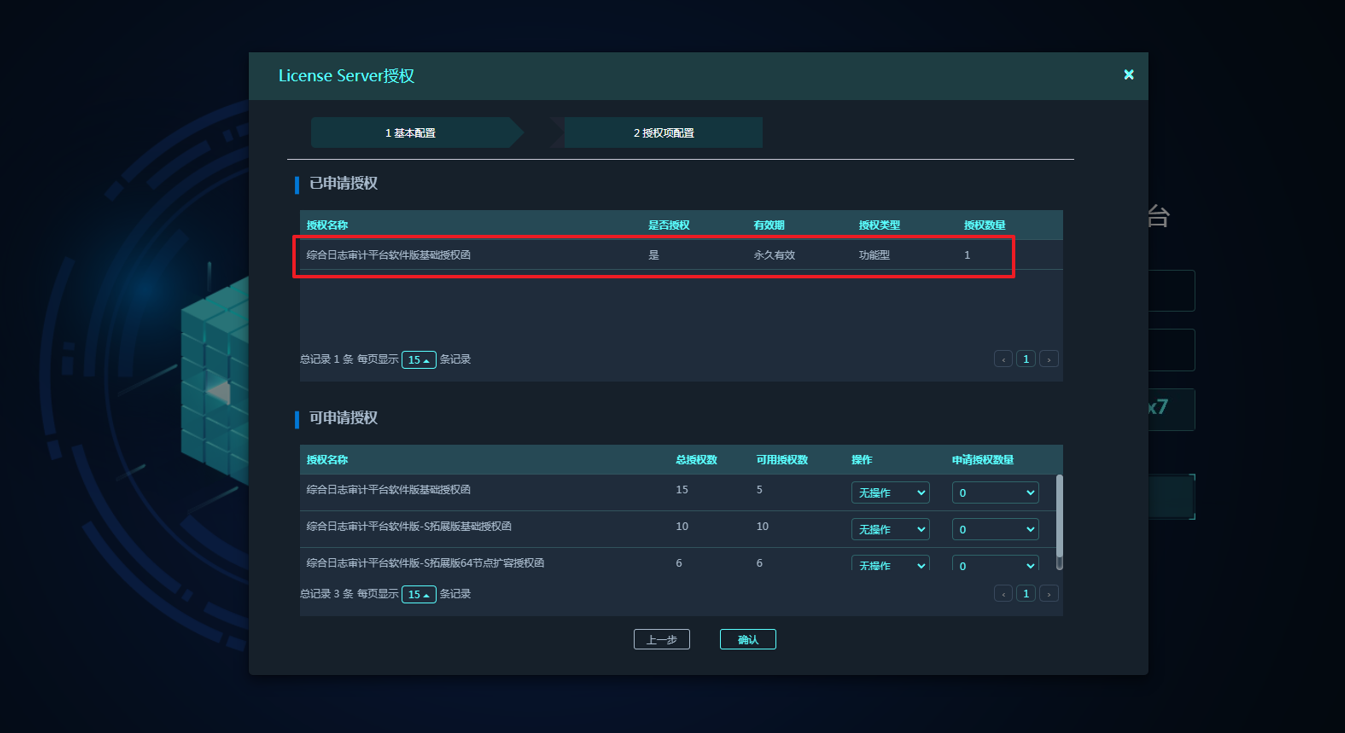
Task: Click the 上一步 button
Action: [x=662, y=640]
